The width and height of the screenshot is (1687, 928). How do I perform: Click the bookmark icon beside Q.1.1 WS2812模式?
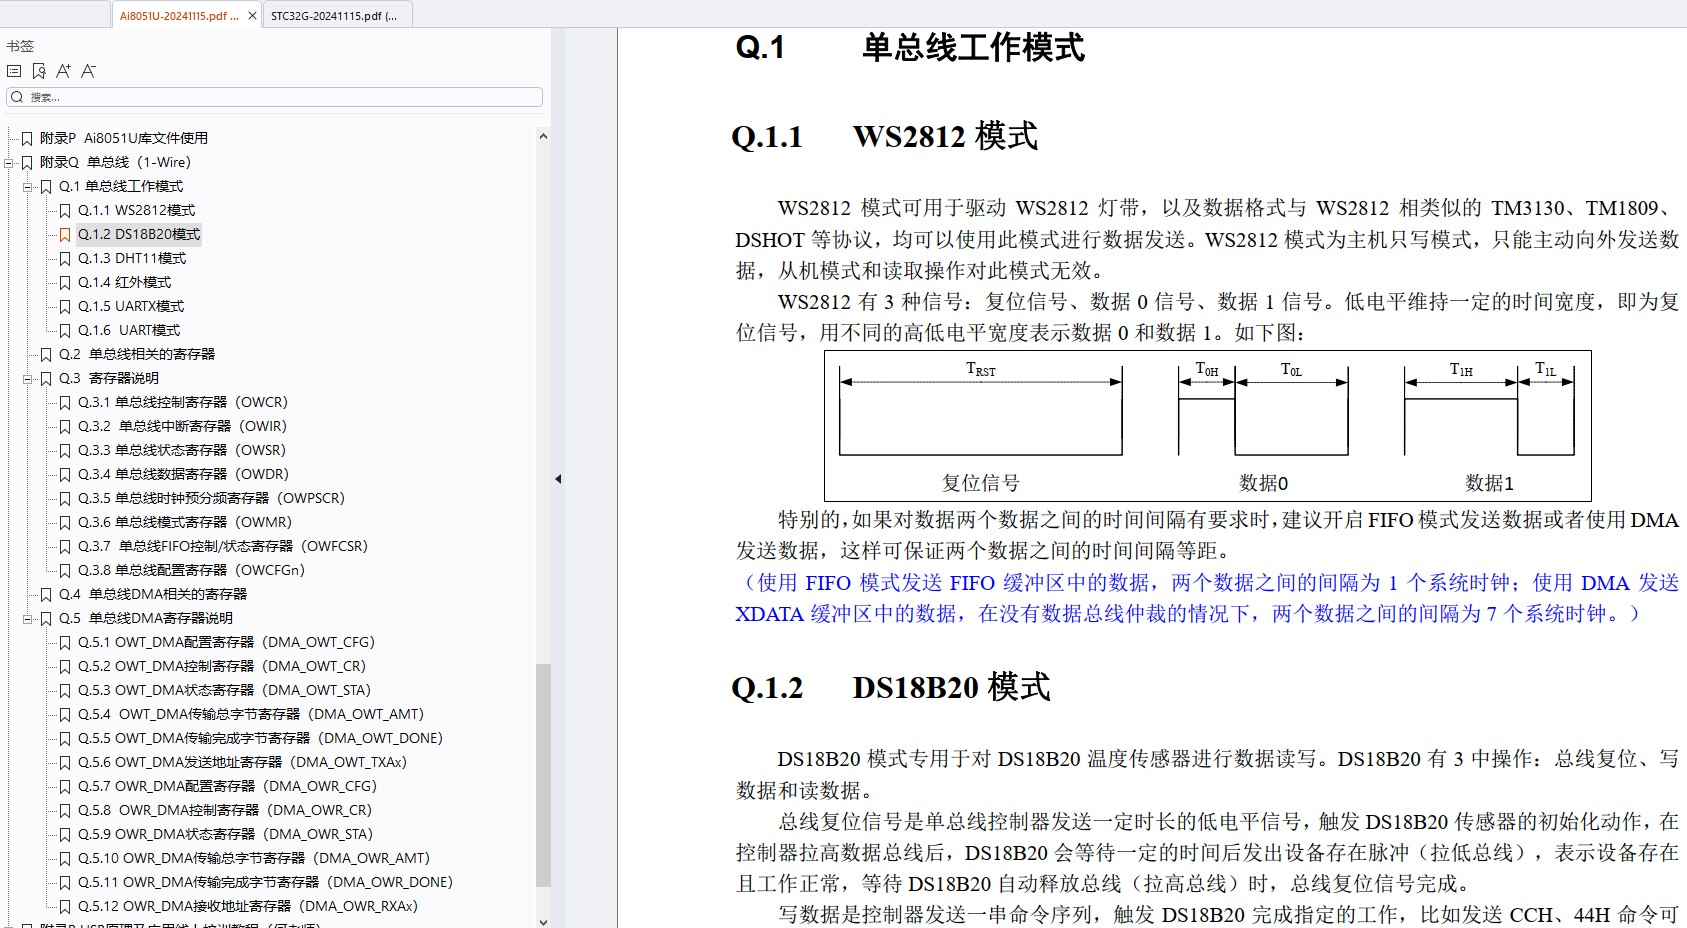point(65,210)
